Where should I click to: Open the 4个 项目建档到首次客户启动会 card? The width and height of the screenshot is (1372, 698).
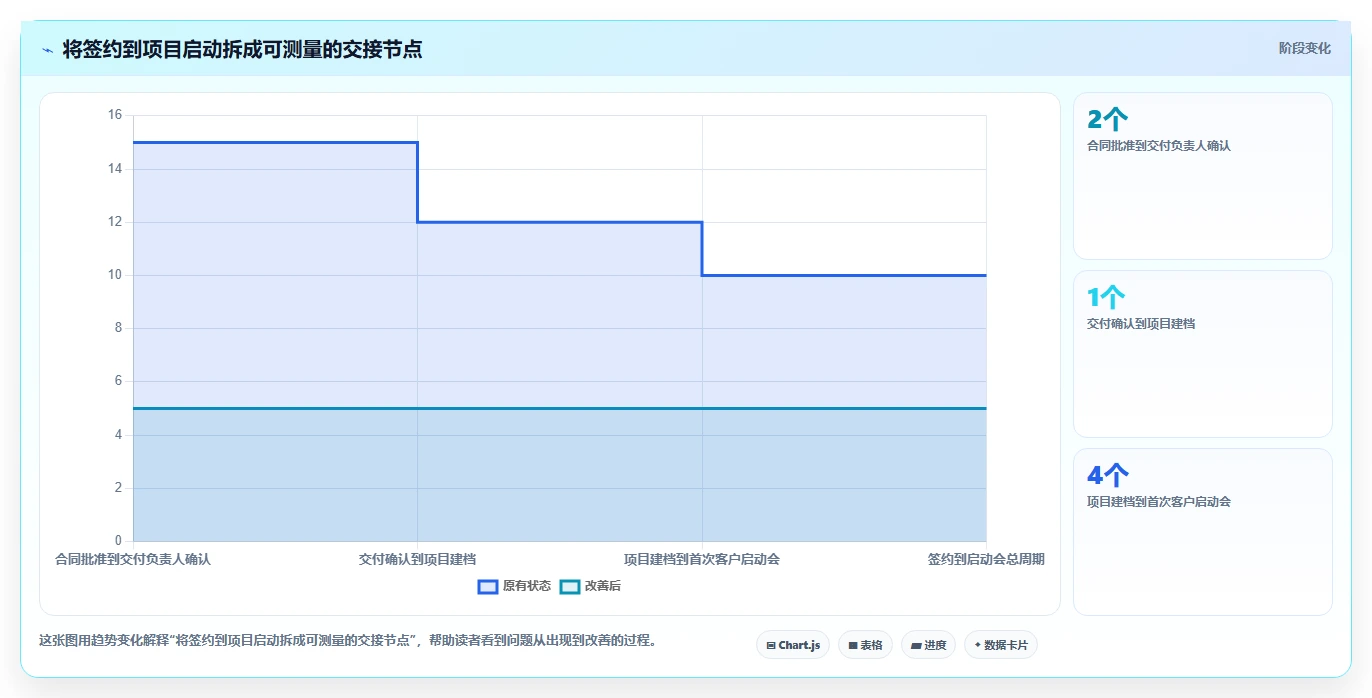[1203, 532]
